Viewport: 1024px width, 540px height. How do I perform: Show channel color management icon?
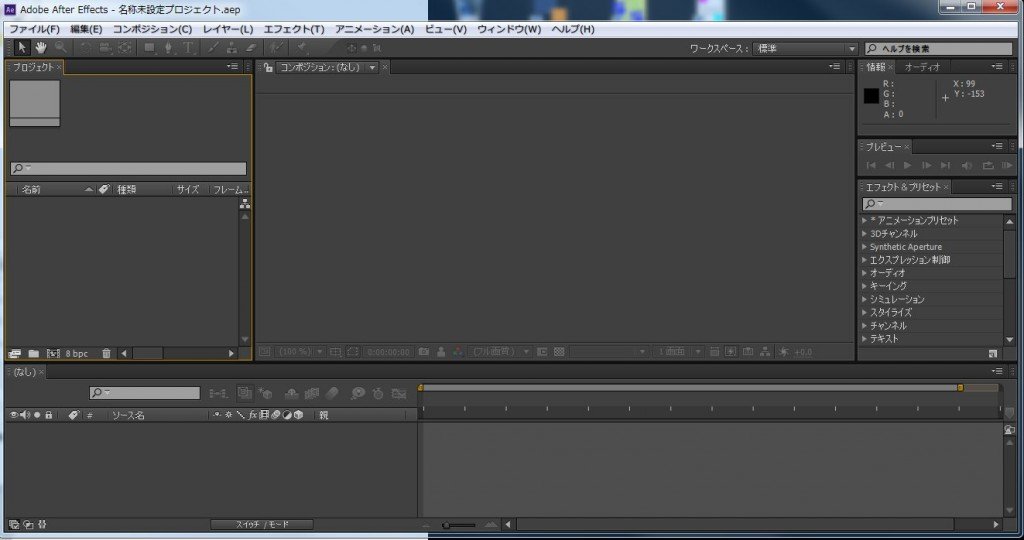[458, 351]
